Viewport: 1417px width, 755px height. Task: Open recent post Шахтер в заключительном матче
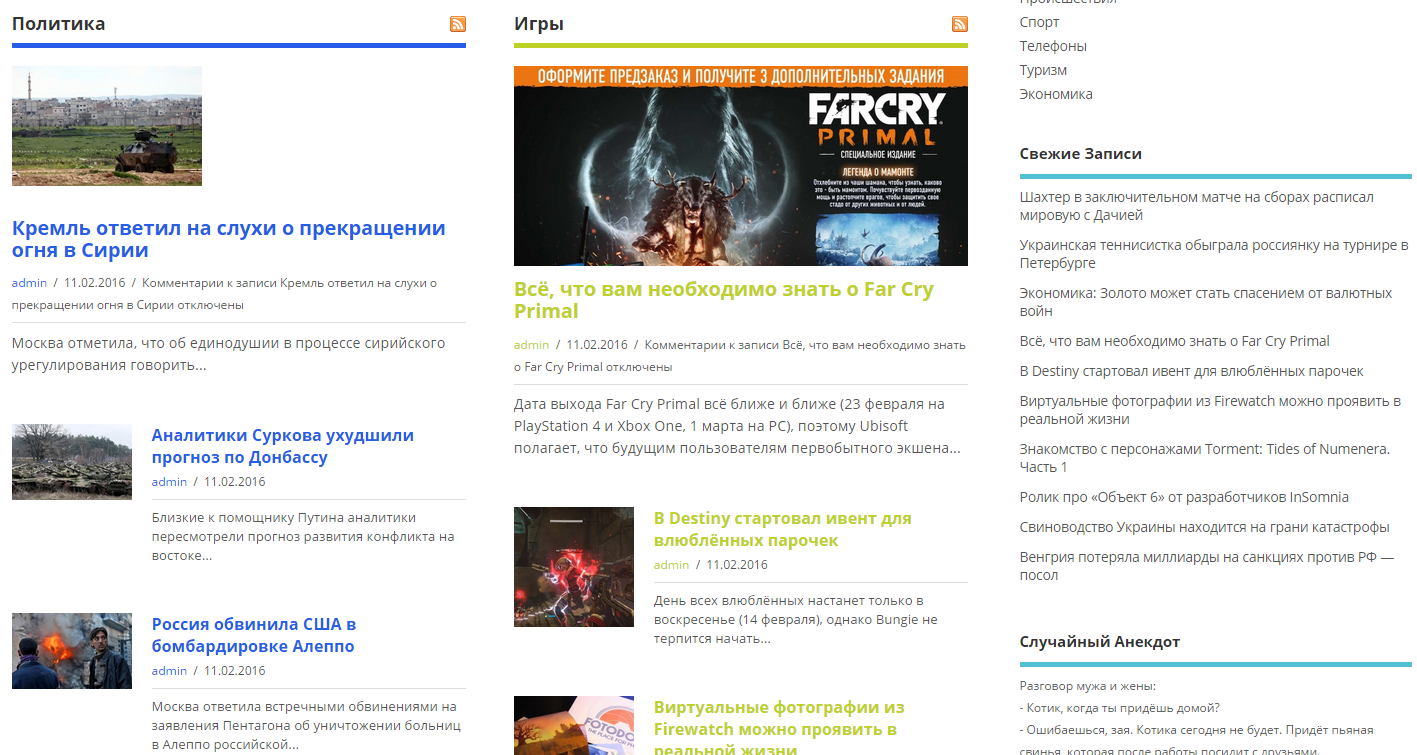point(1197,206)
